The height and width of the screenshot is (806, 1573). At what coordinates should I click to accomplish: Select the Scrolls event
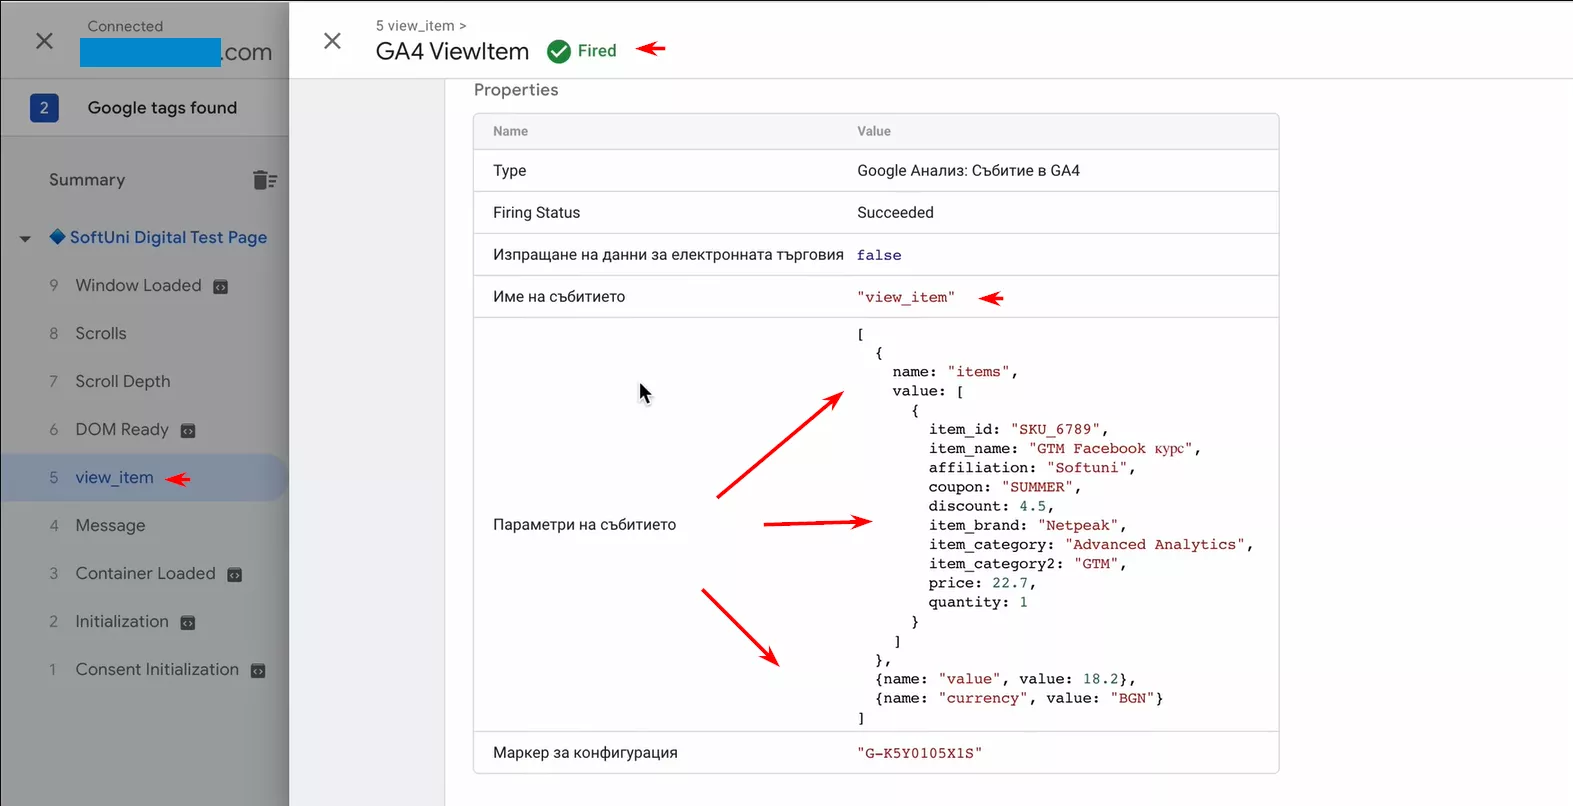click(101, 333)
